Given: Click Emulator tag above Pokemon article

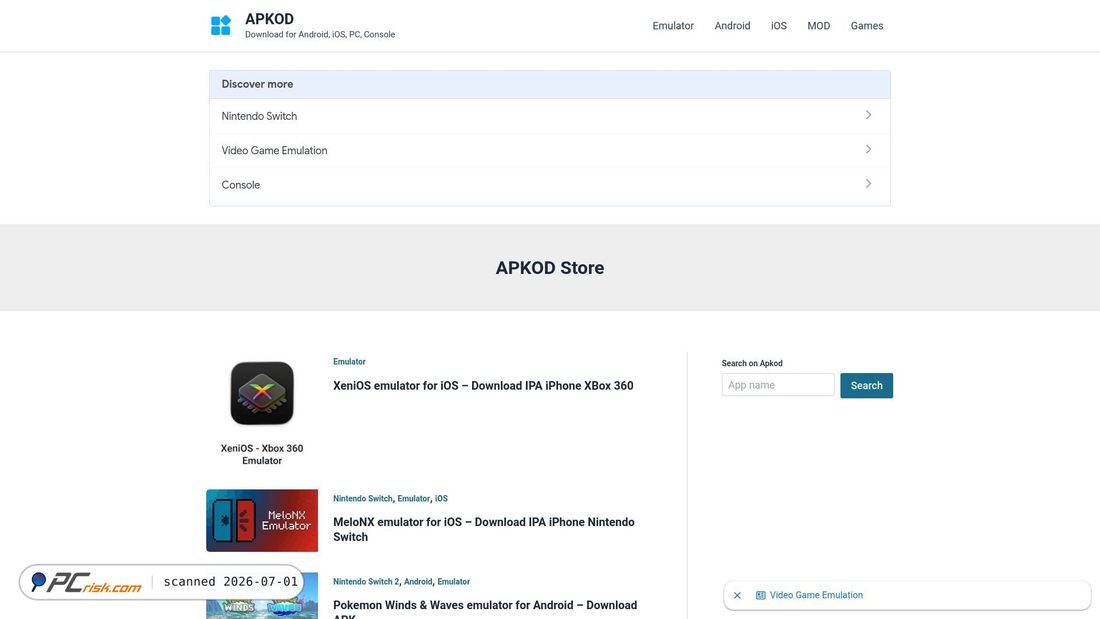Looking at the screenshot, I should [453, 581].
